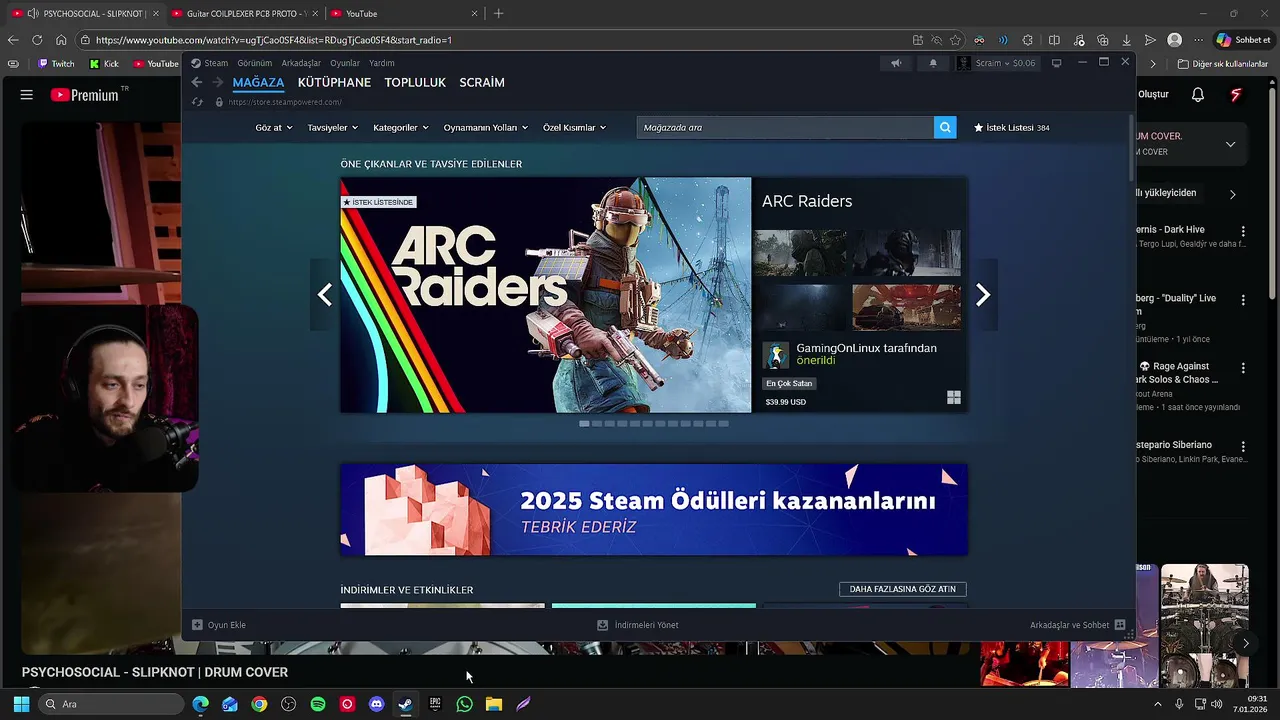1280x720 pixels.
Task: Go back with Steam back arrow
Action: click(197, 82)
